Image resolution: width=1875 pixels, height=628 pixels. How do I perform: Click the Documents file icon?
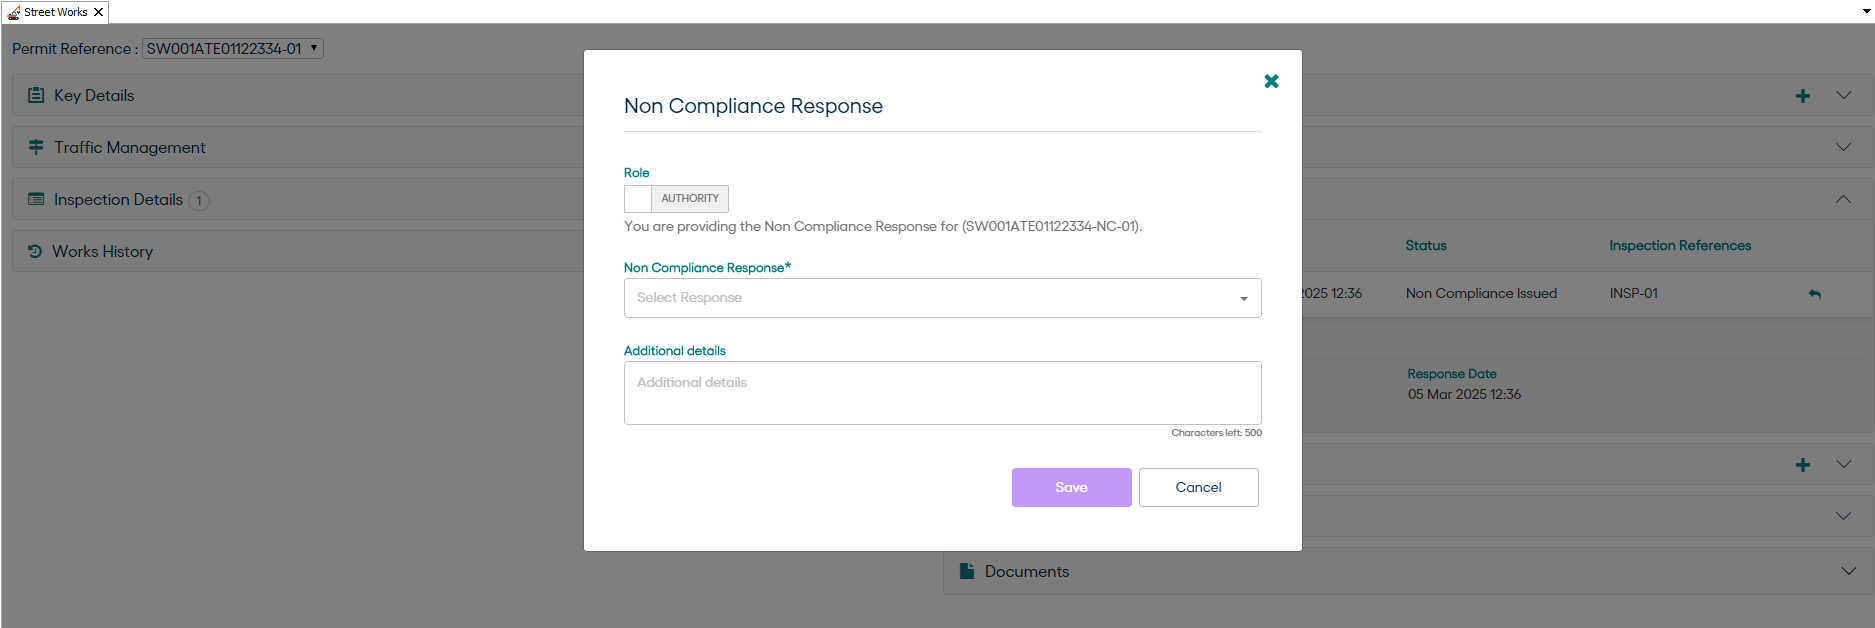[x=966, y=571]
